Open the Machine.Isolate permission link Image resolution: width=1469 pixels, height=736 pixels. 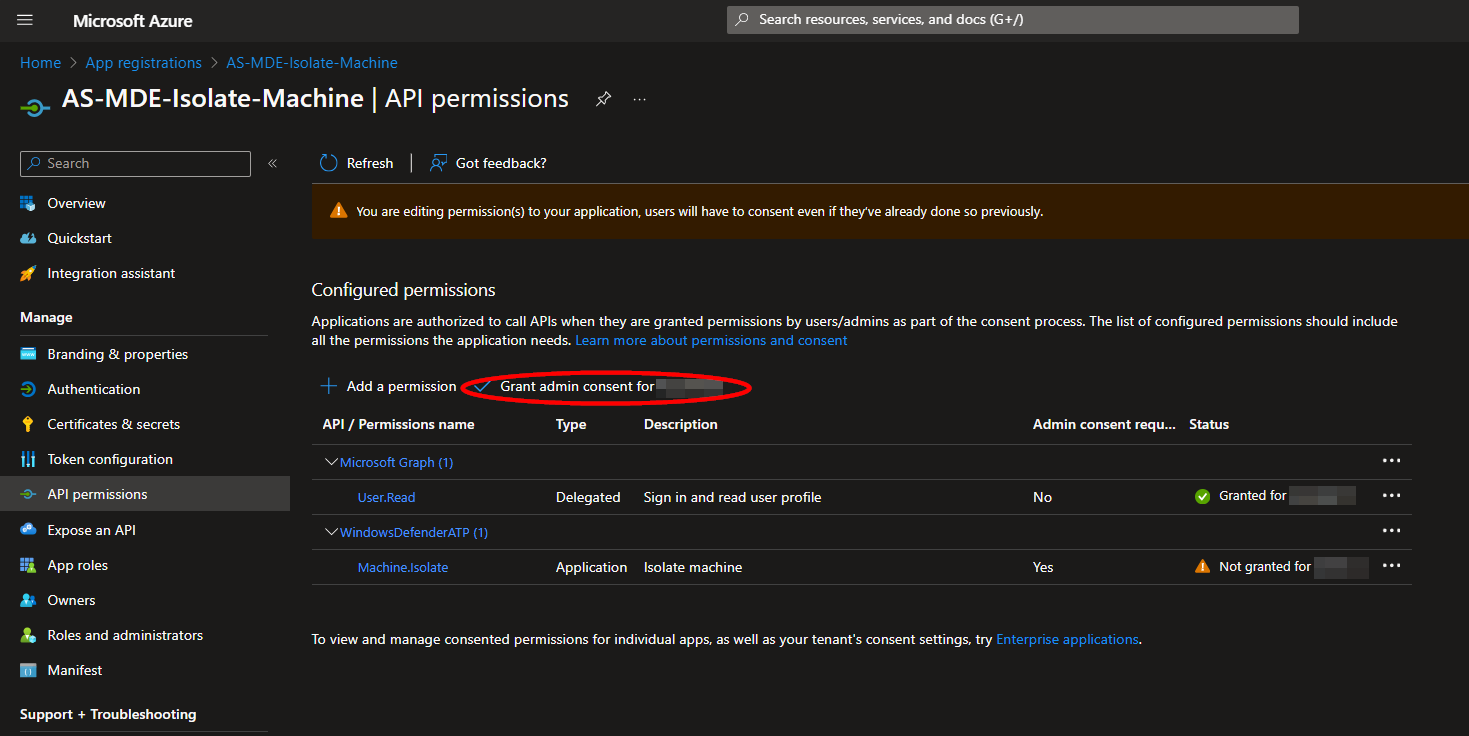403,567
